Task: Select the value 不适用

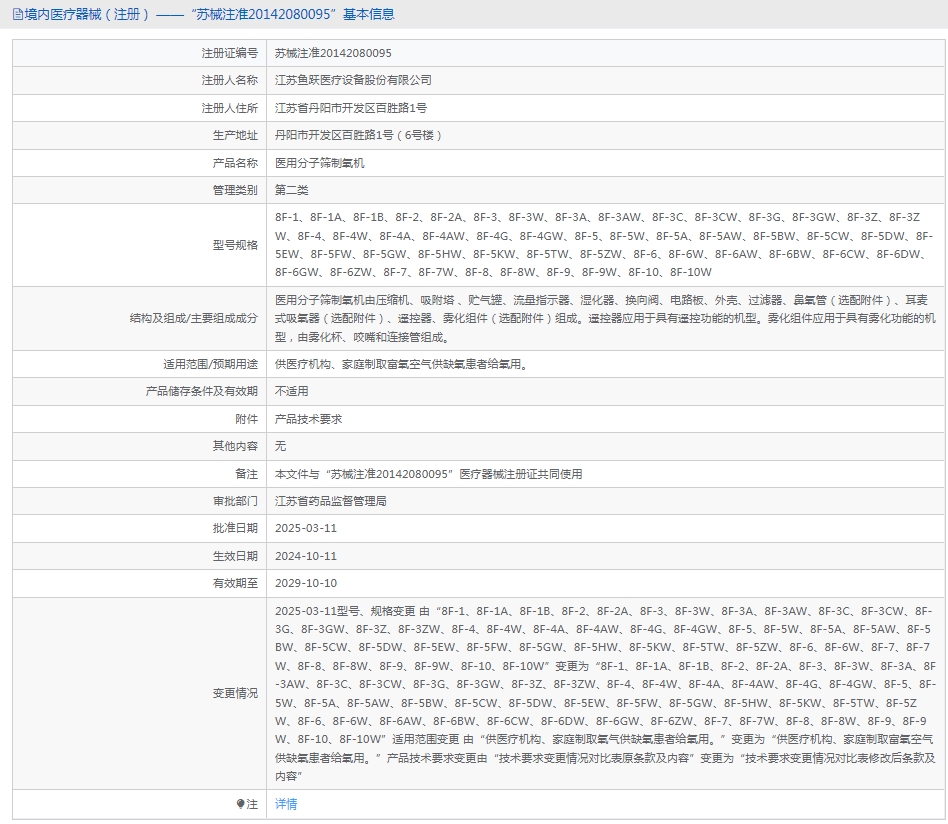Action: 291,392
